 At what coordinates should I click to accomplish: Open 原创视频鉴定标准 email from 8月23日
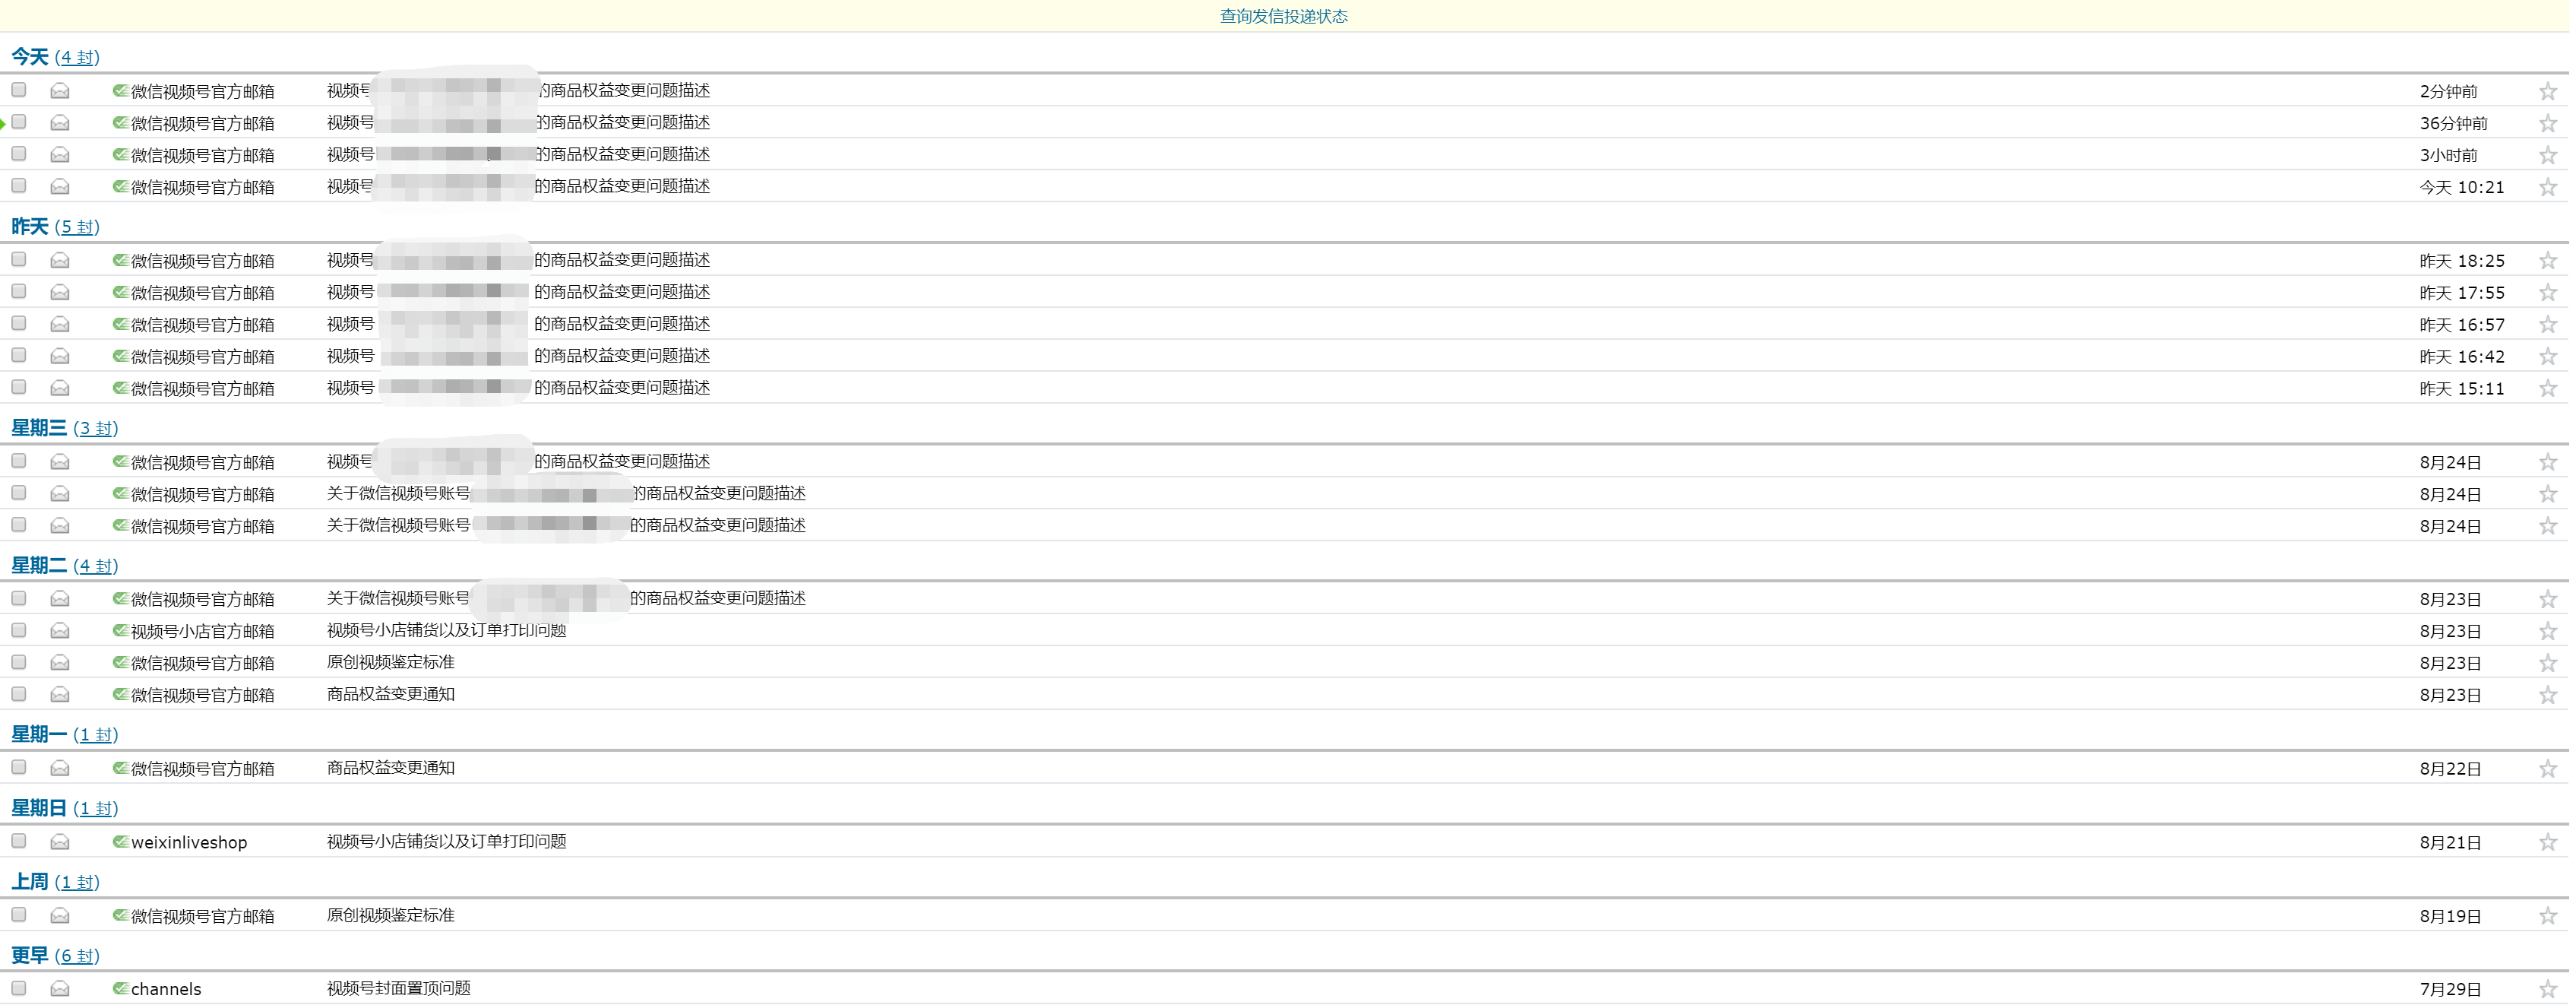392,664
